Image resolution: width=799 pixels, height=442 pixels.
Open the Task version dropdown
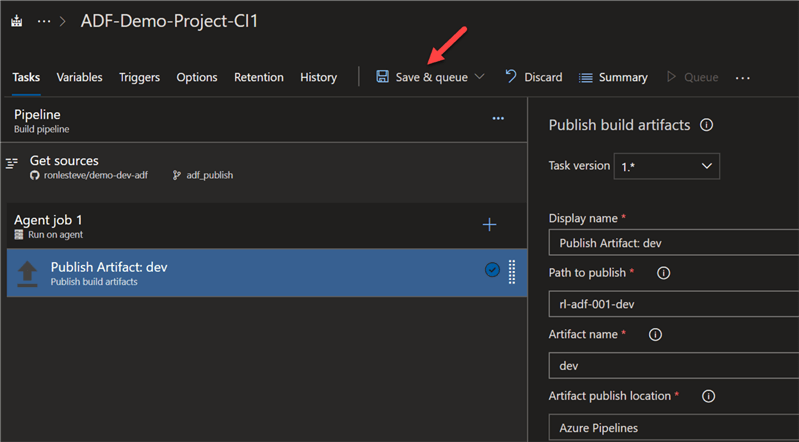coord(667,166)
